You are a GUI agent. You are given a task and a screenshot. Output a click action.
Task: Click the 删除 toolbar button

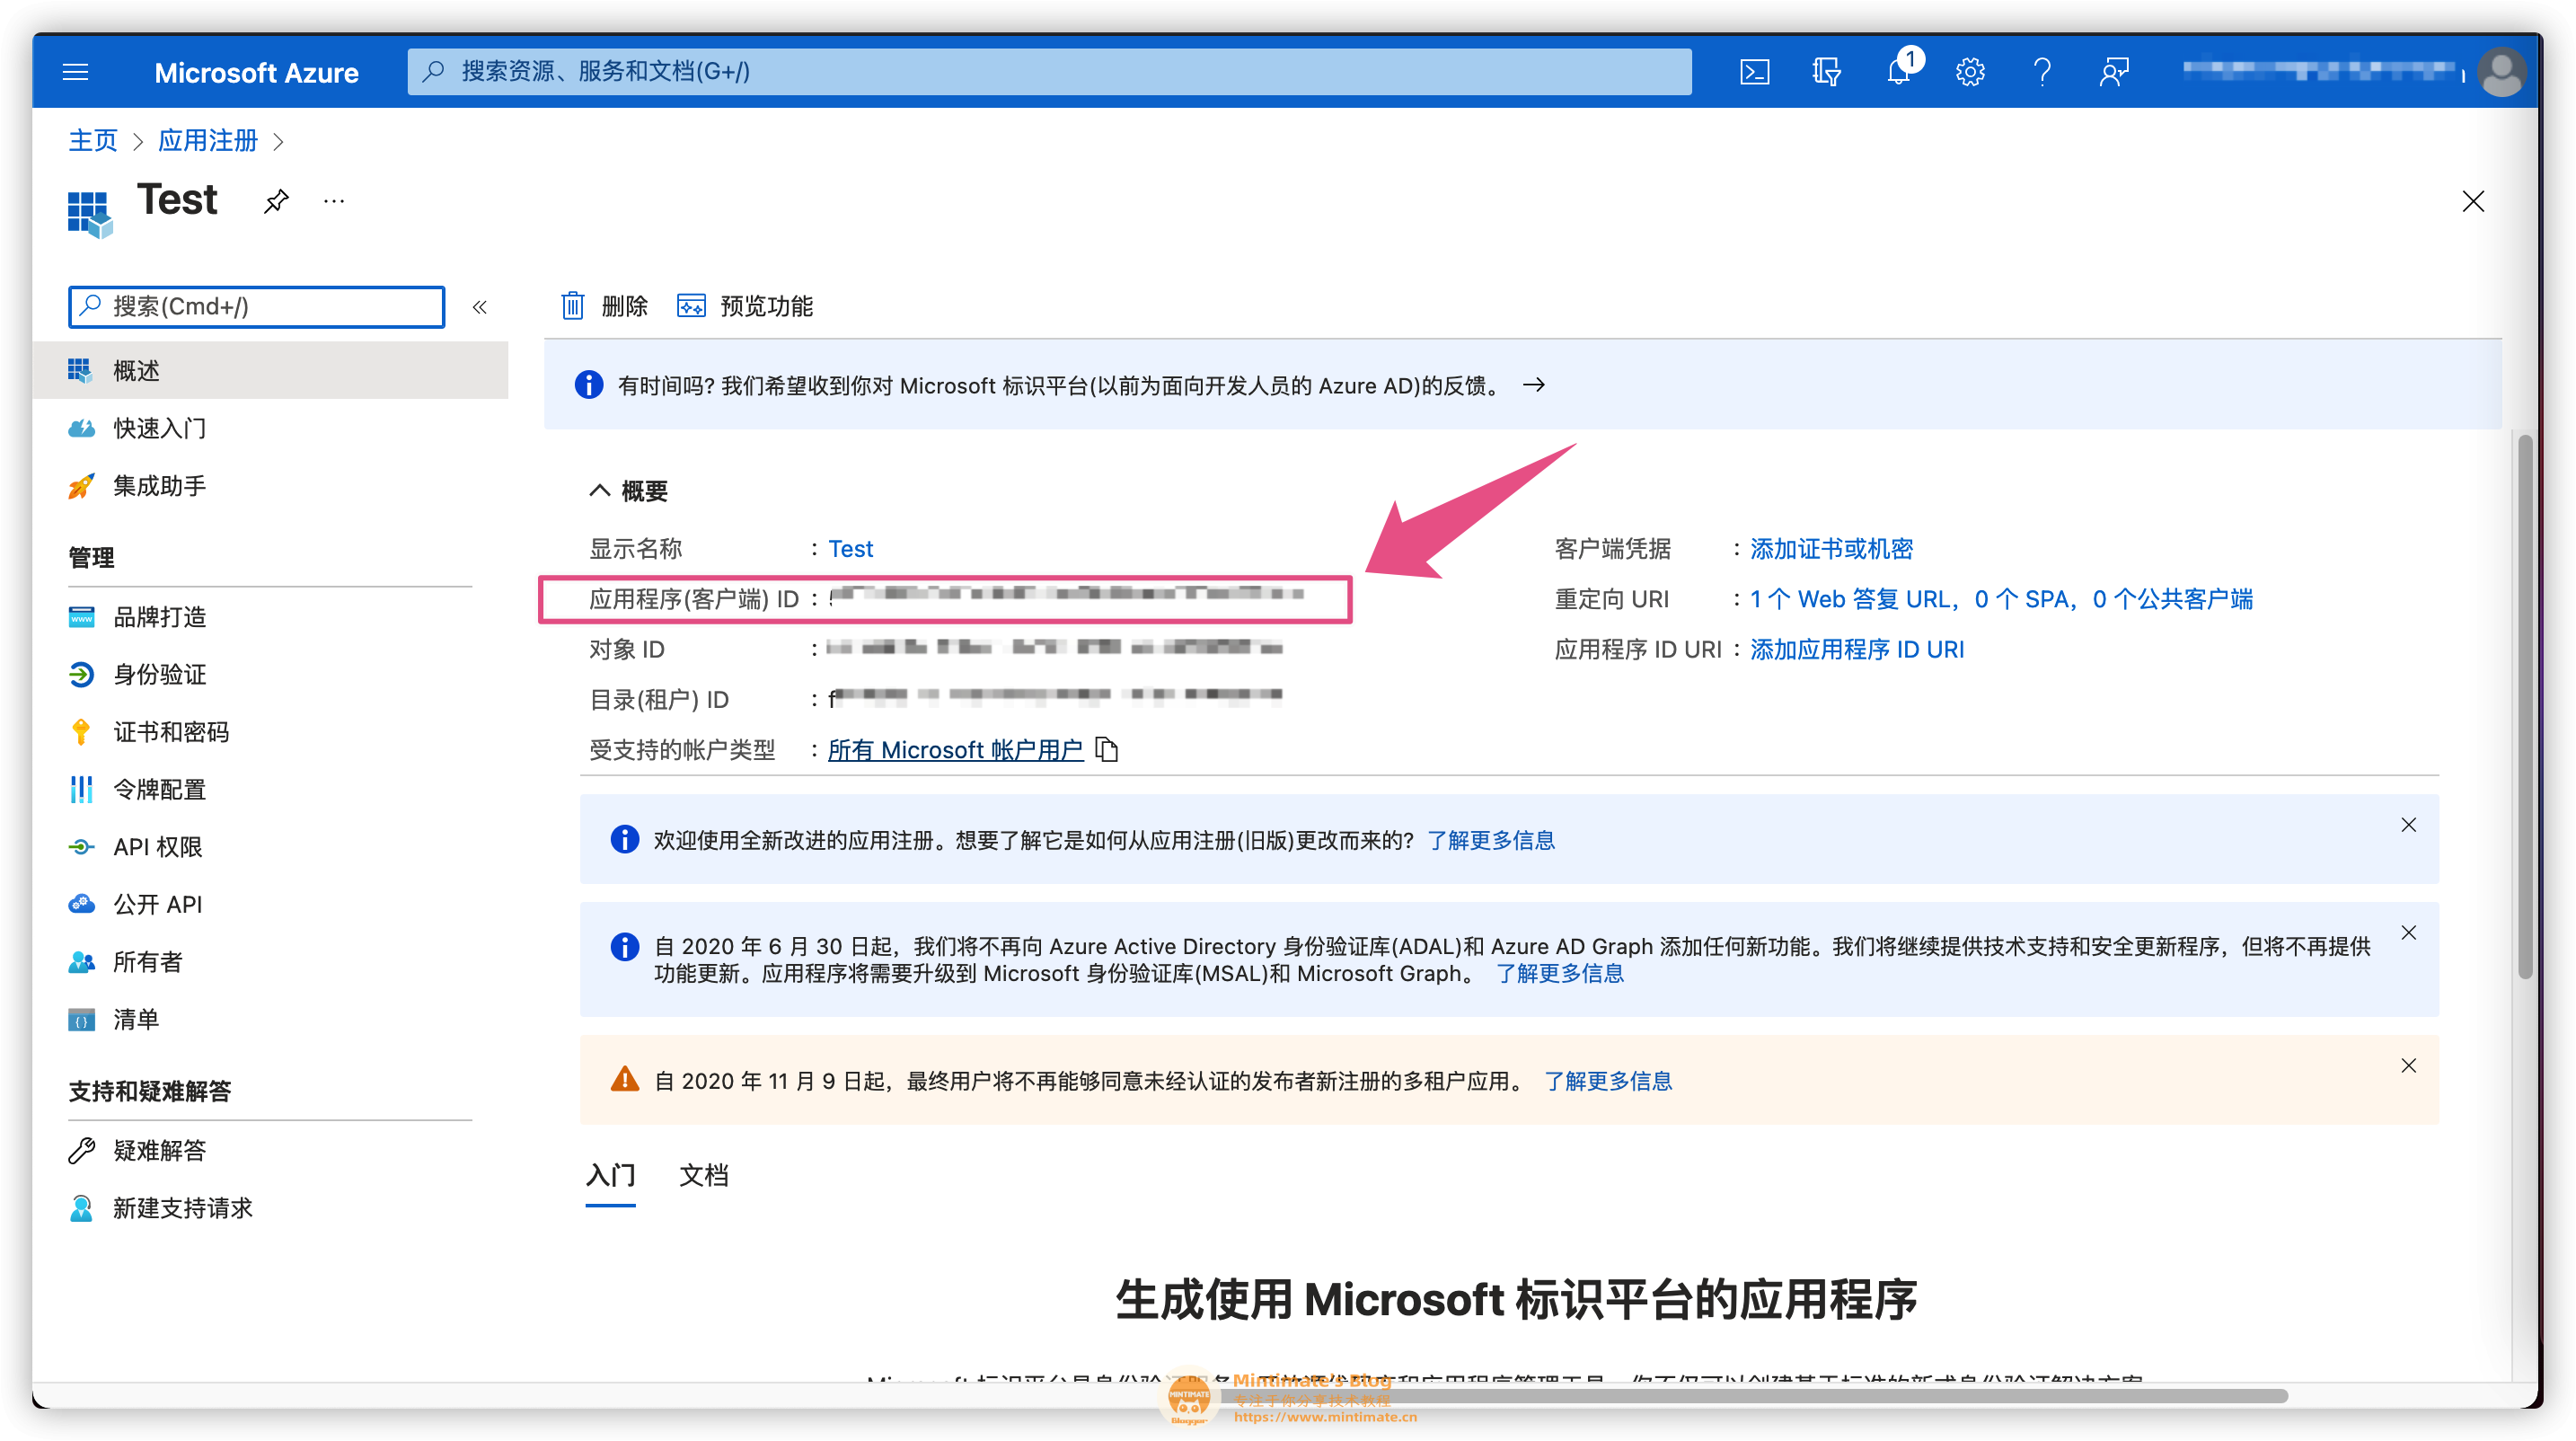click(605, 306)
